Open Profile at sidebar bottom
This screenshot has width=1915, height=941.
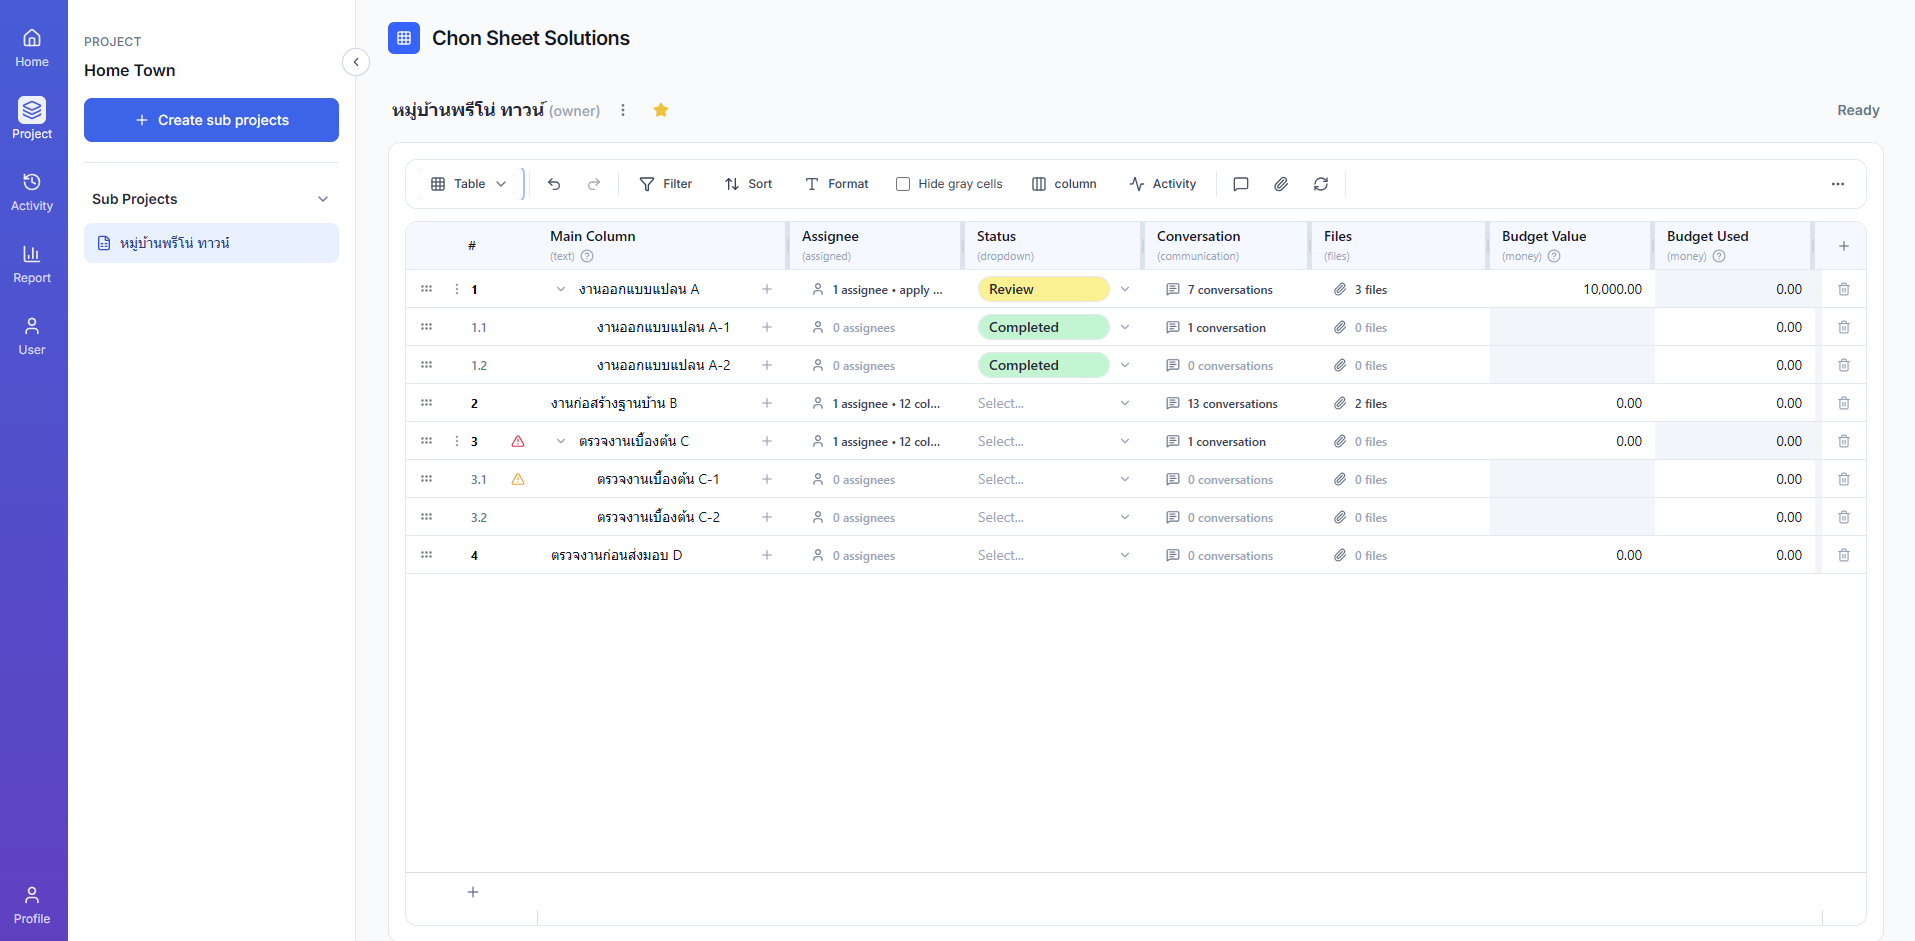click(x=32, y=905)
